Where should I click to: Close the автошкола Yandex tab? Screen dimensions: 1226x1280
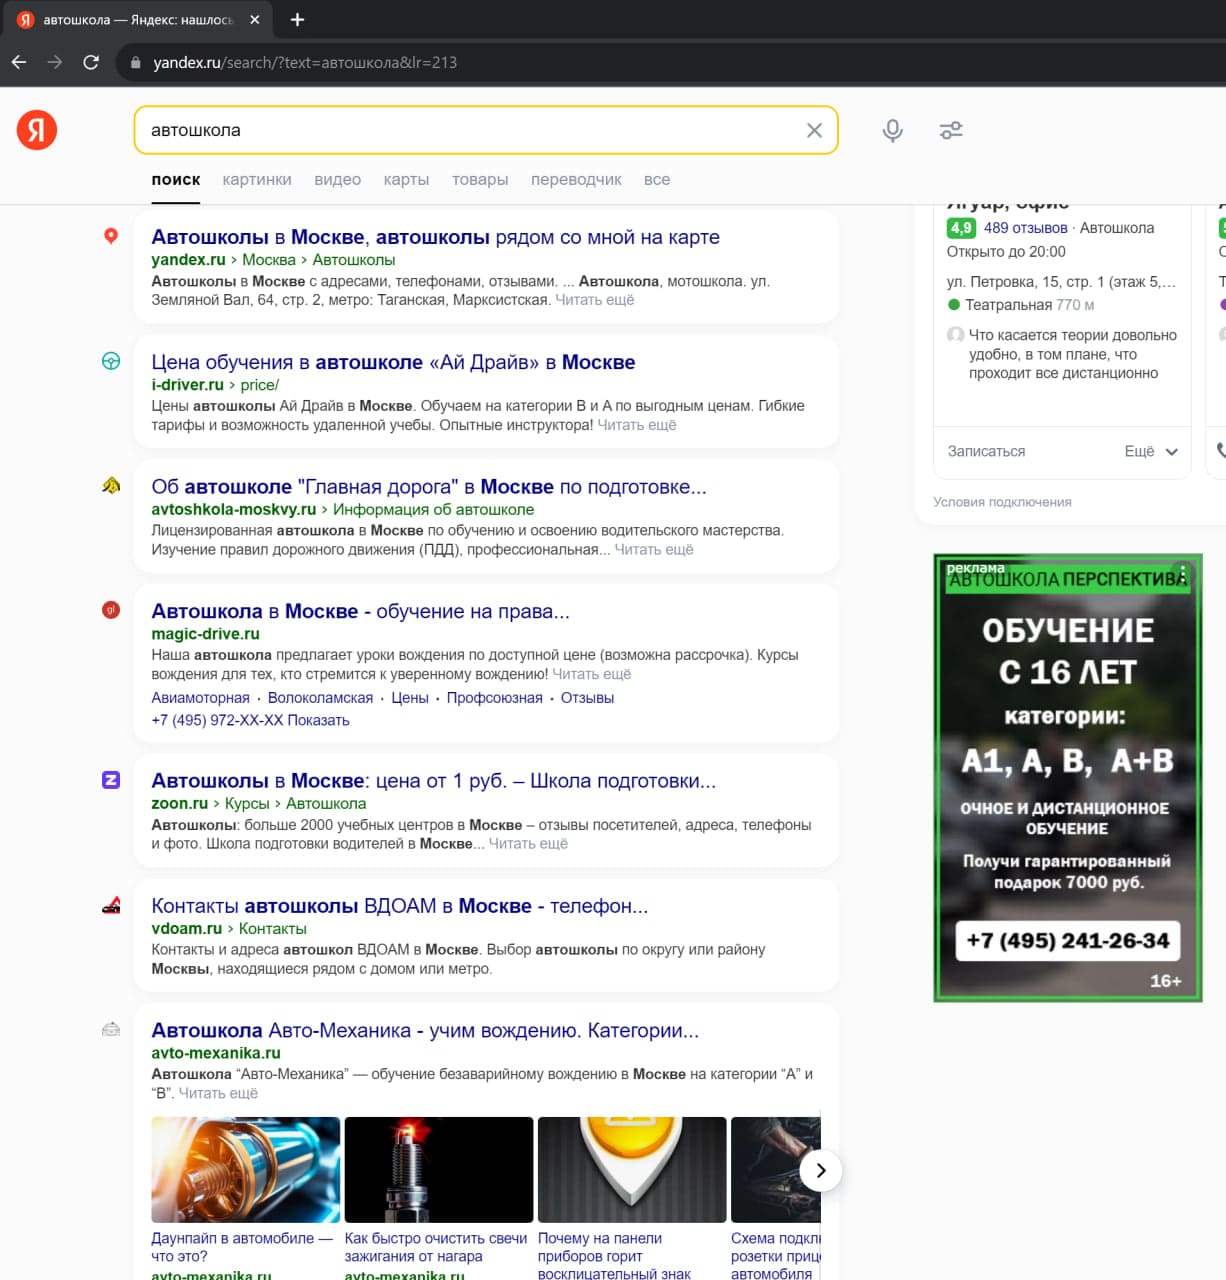coord(255,19)
